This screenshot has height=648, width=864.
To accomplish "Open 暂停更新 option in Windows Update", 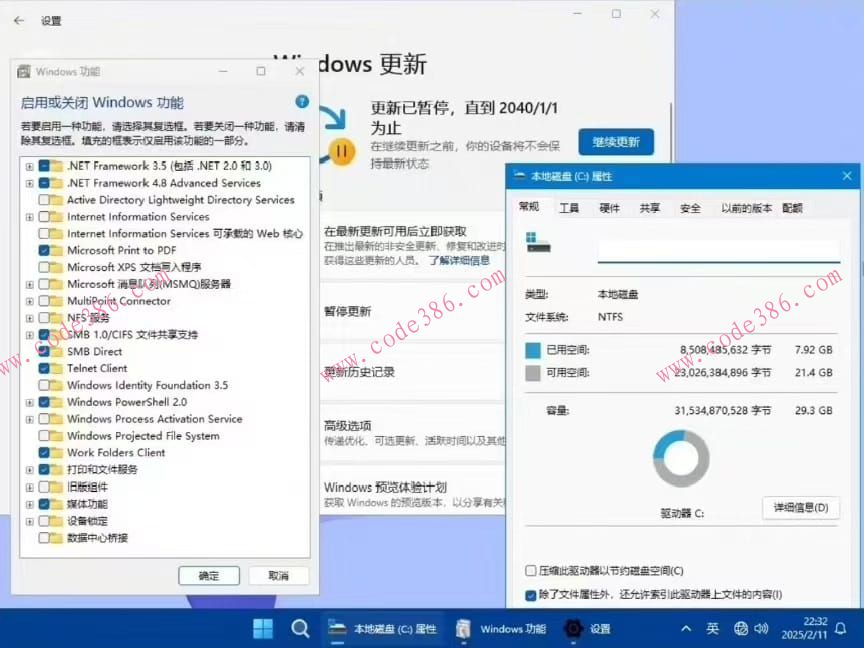I will pos(413,311).
